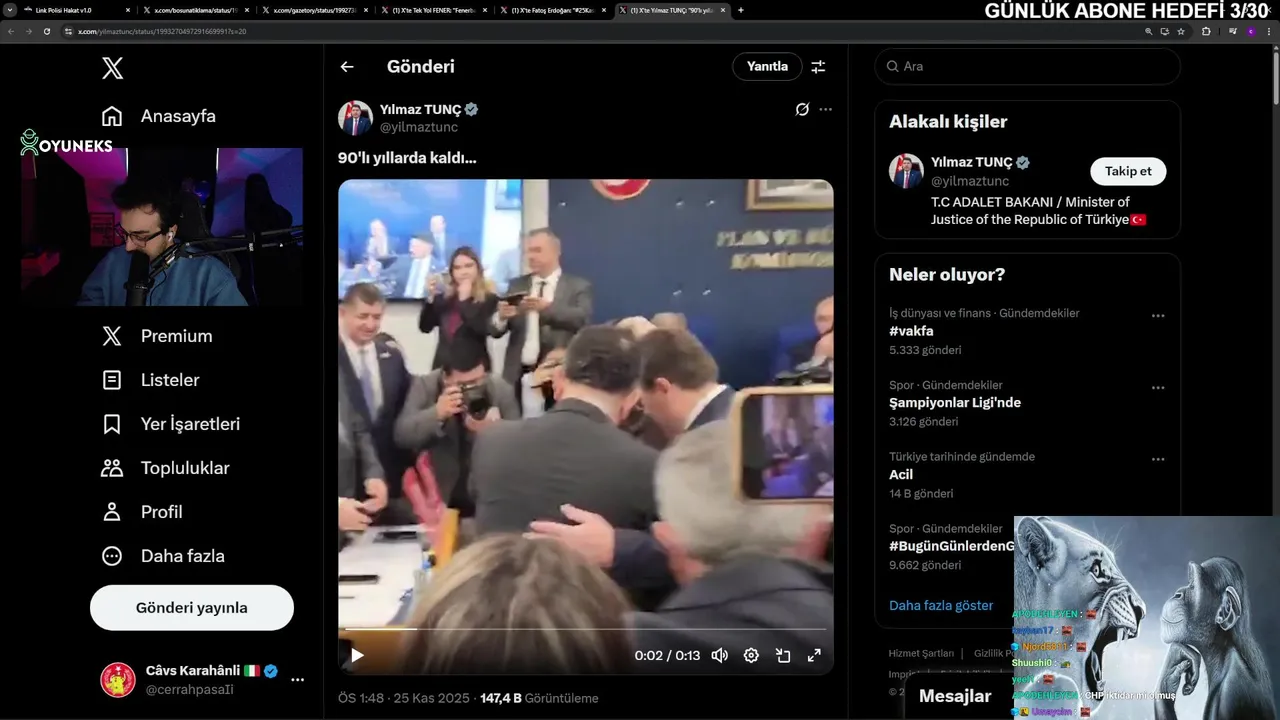Click the browser back arrow

point(10,31)
